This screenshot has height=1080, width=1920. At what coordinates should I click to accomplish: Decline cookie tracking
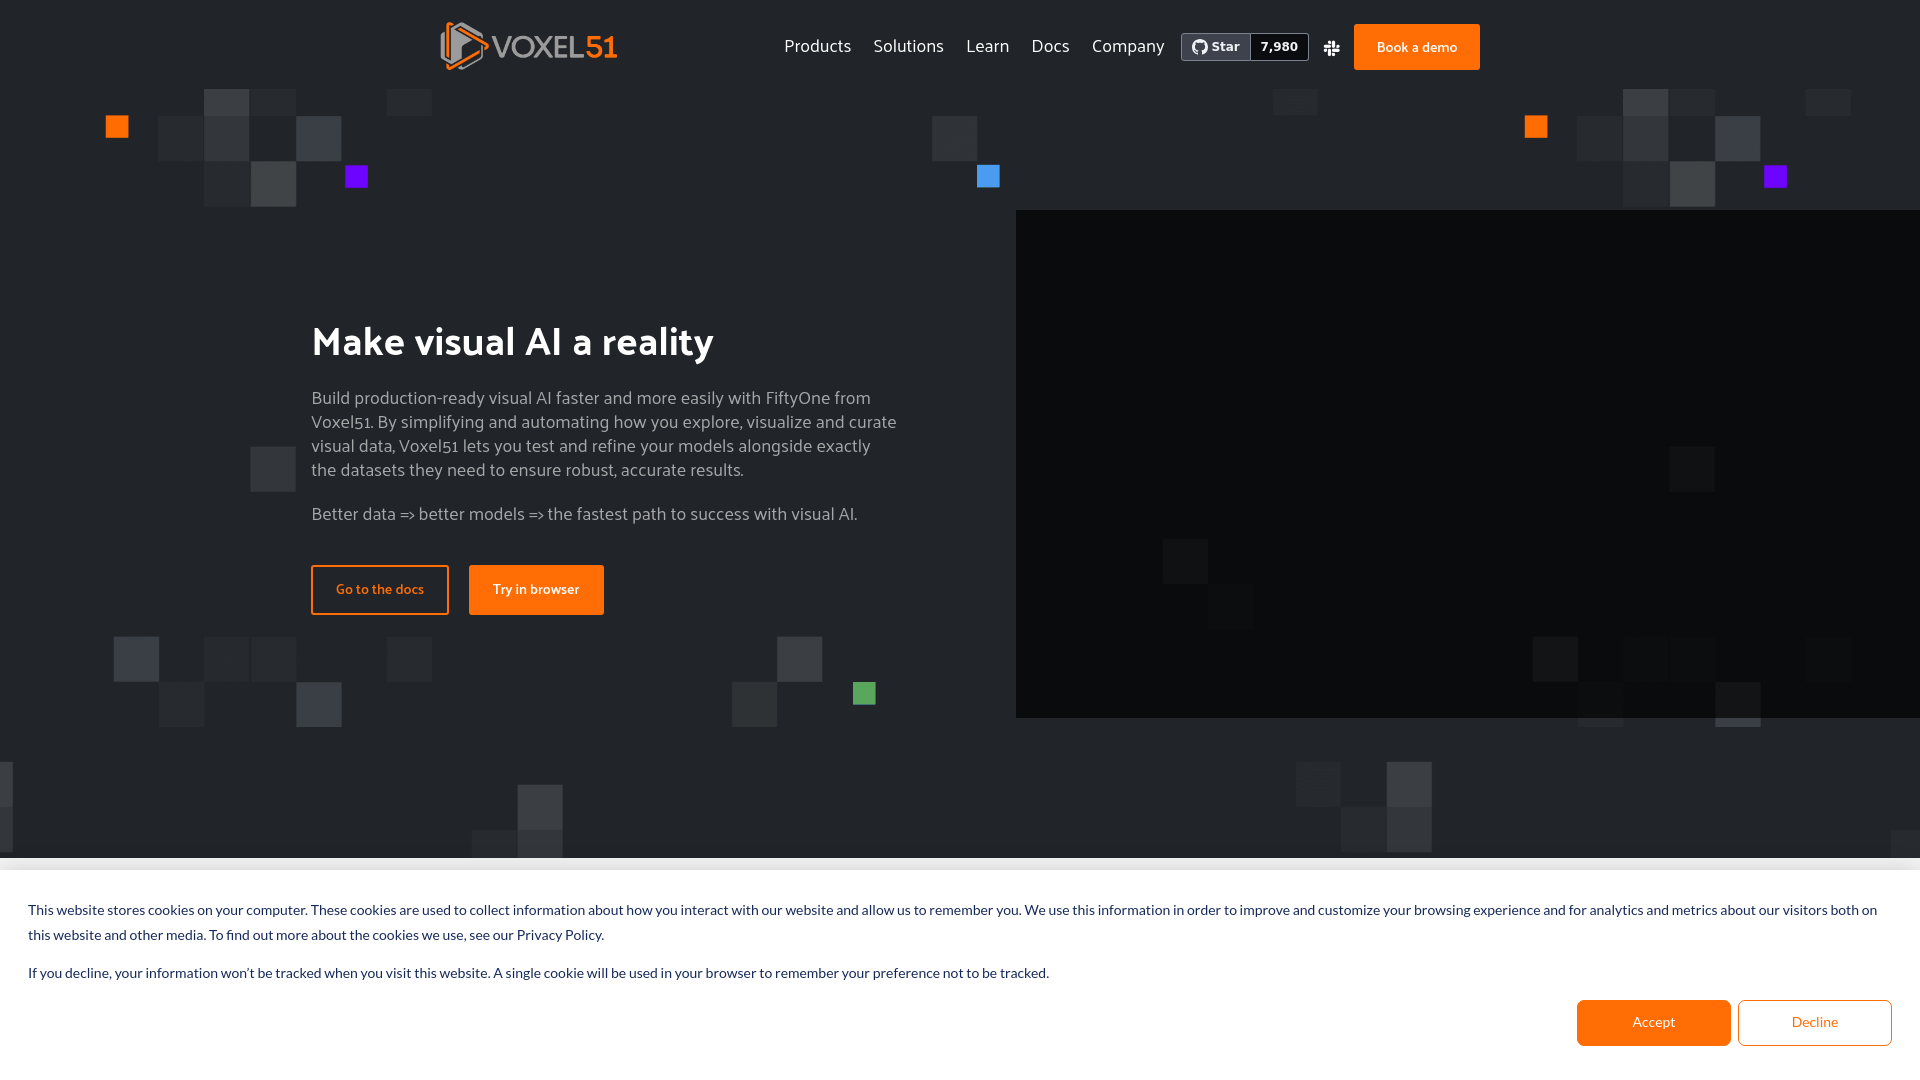click(x=1814, y=1022)
